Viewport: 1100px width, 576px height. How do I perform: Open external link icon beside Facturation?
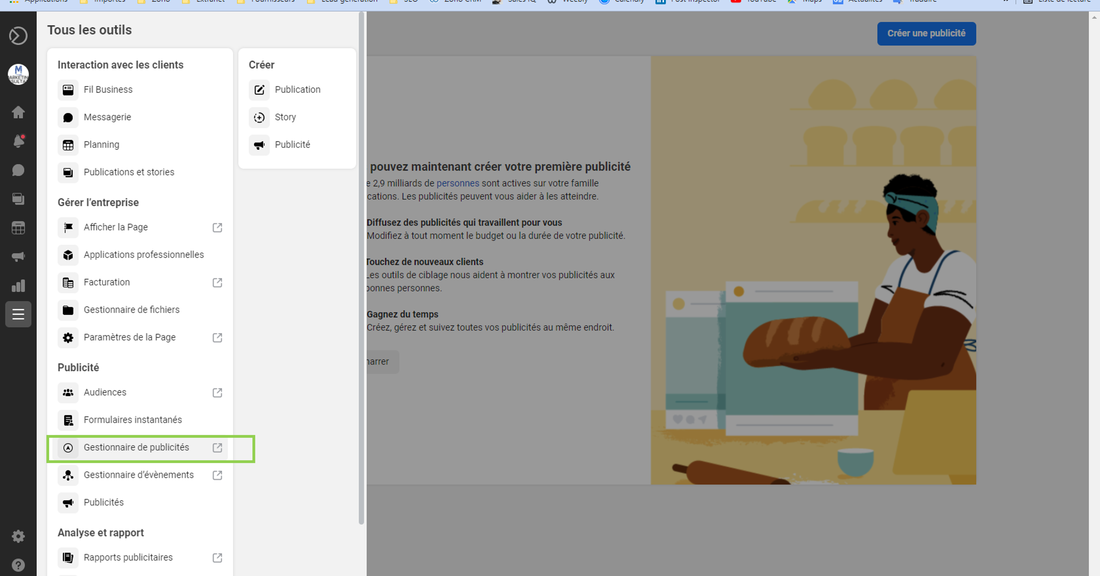217,283
